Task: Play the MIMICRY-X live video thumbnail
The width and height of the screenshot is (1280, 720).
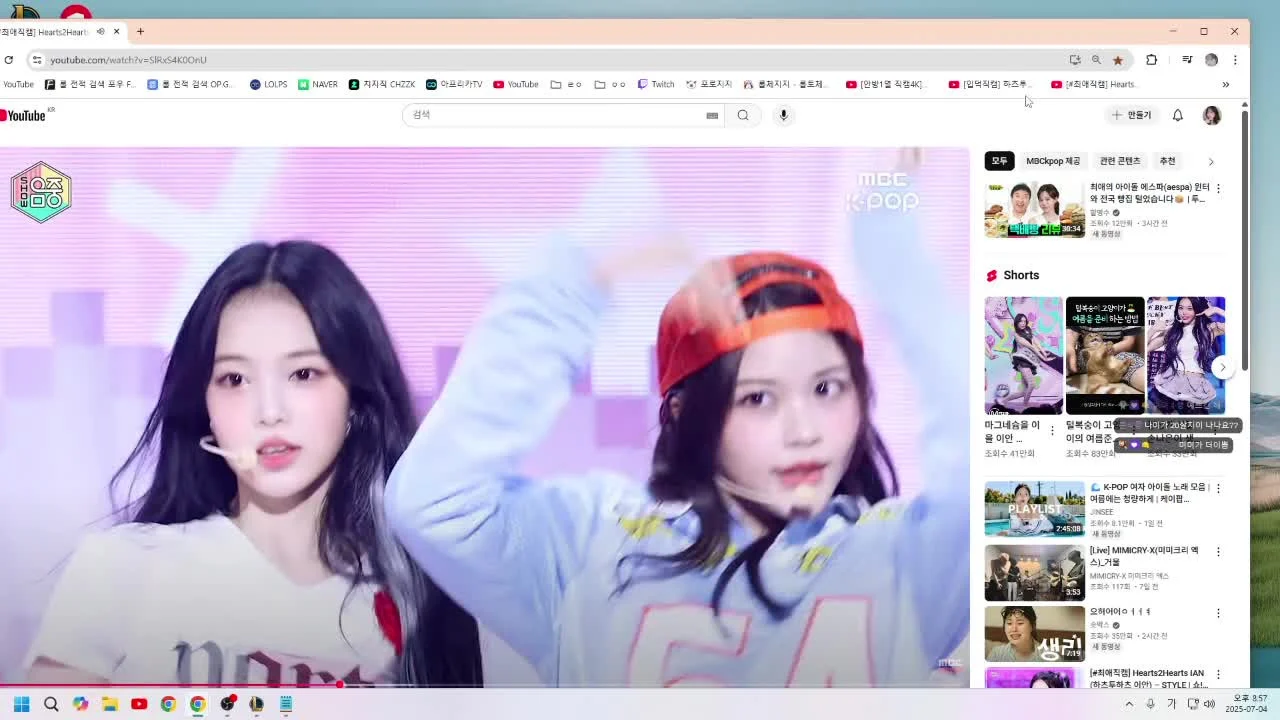Action: pyautogui.click(x=1034, y=572)
